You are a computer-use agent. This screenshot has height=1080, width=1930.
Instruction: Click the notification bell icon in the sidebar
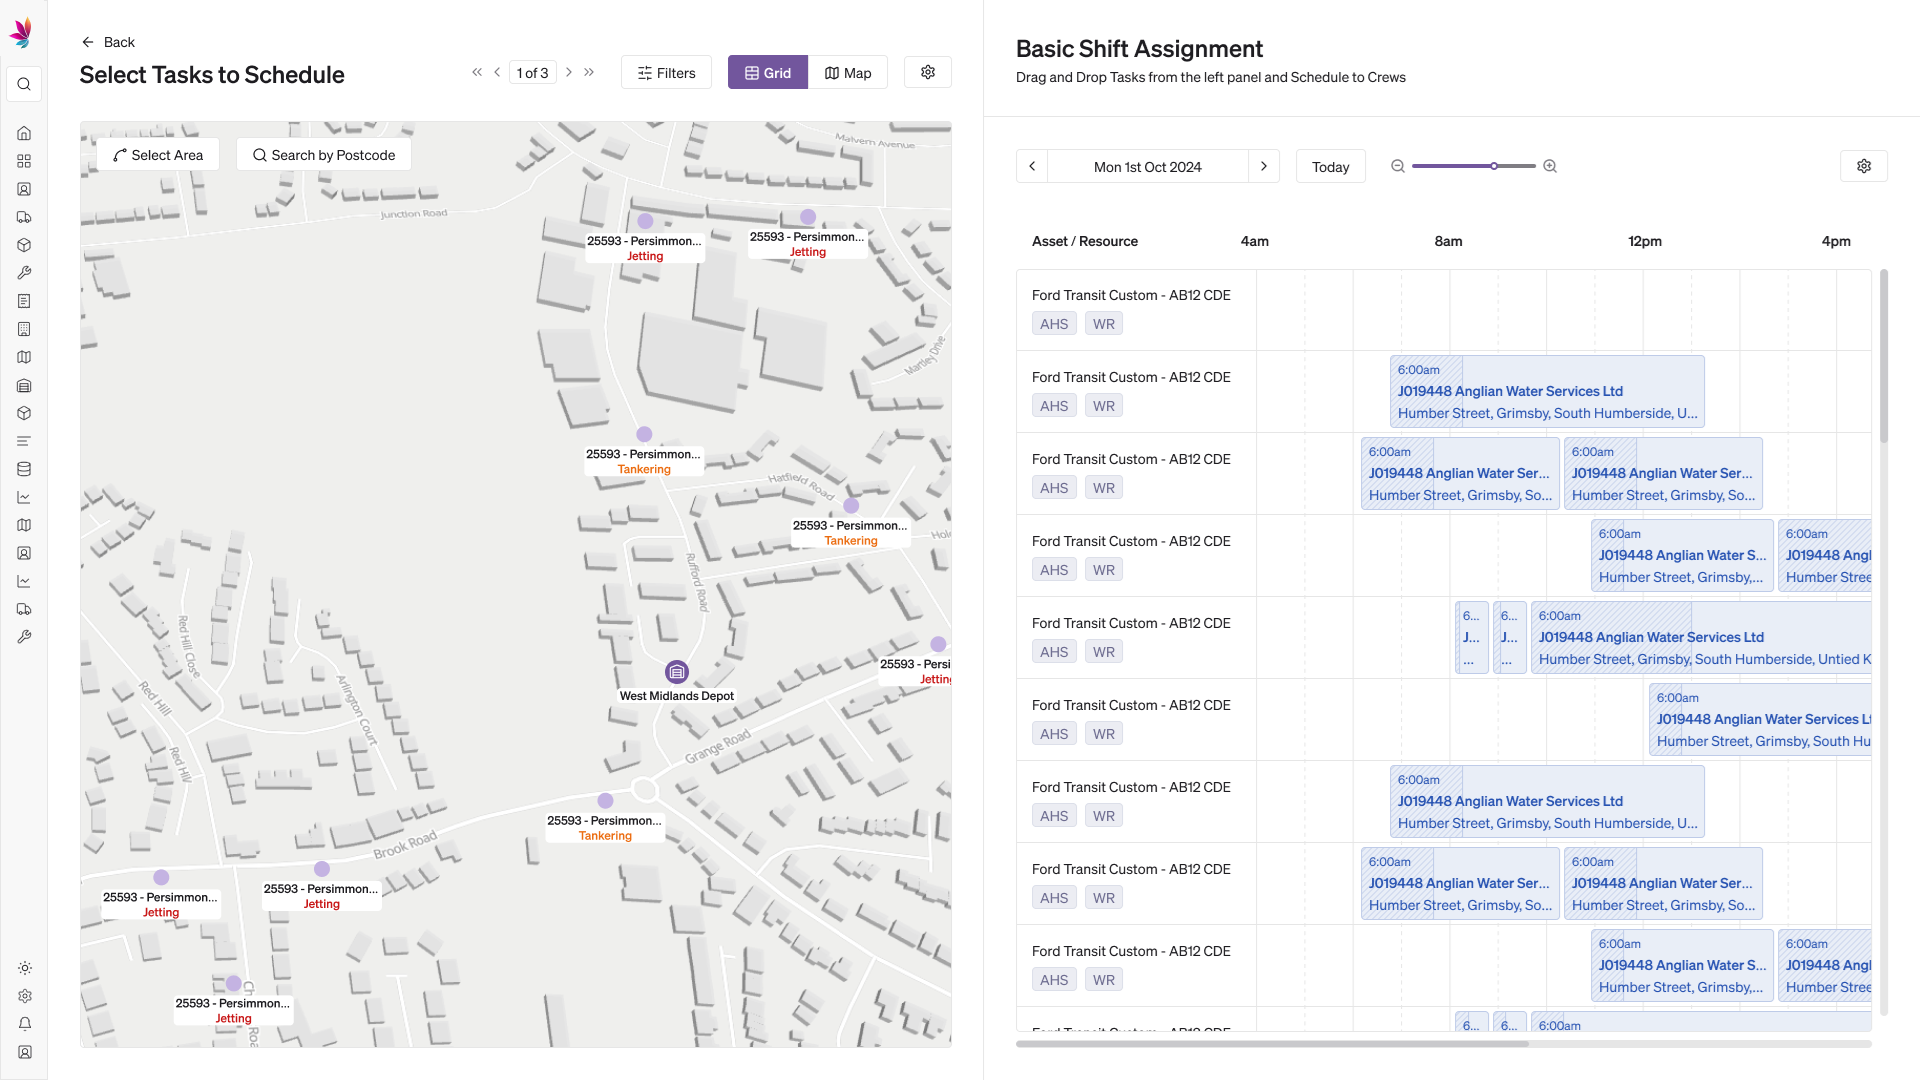pos(24,1024)
